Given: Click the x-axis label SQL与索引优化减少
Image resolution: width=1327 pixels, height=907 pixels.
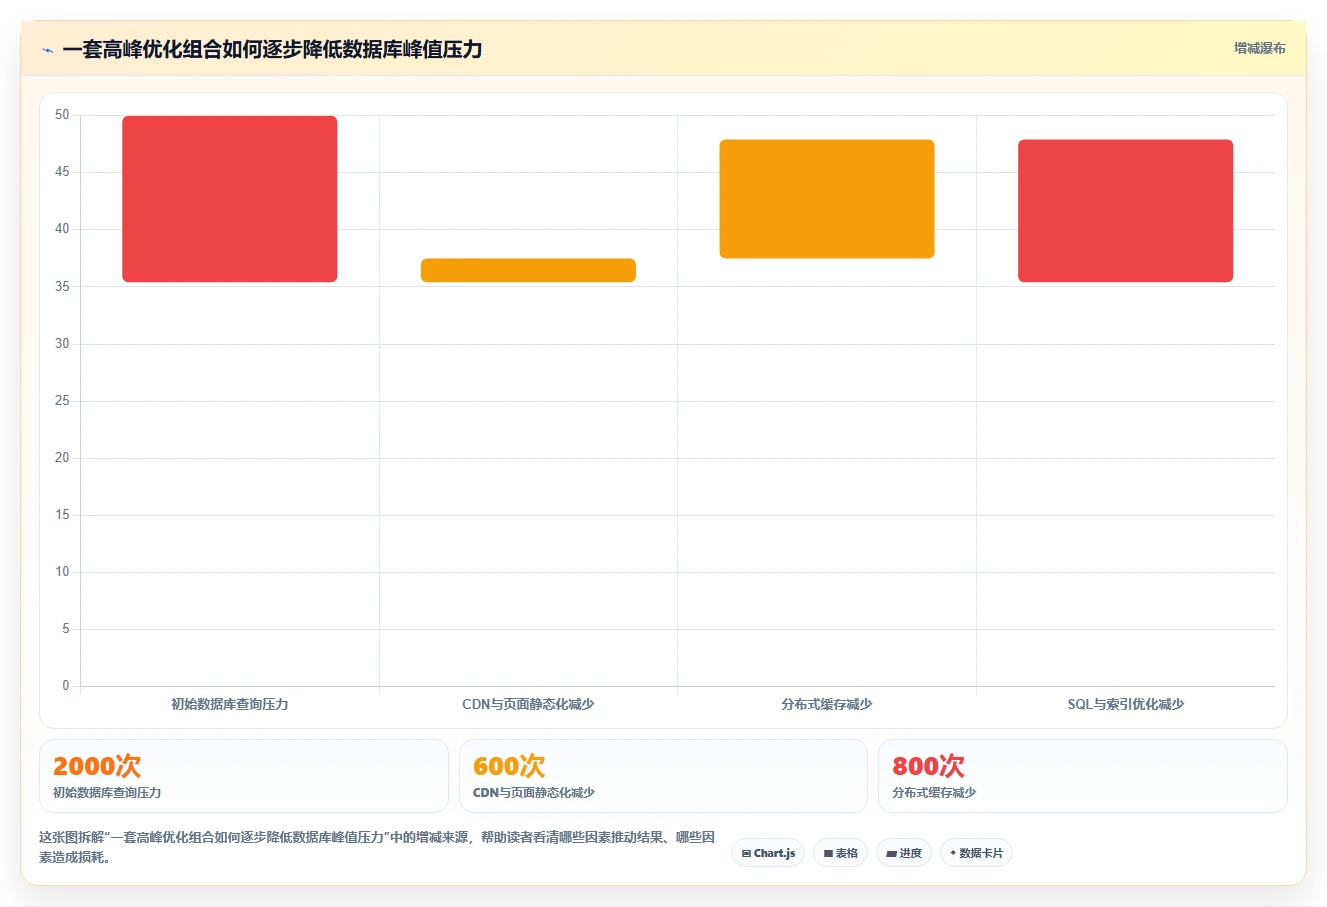Looking at the screenshot, I should pyautogui.click(x=1125, y=704).
